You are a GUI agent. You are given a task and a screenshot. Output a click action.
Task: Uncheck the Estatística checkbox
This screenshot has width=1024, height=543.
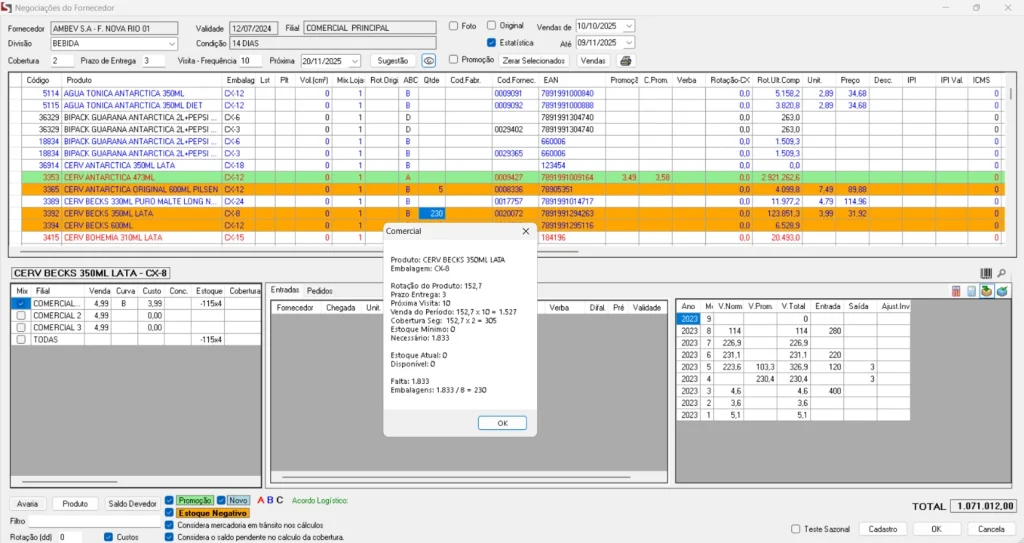tap(491, 42)
